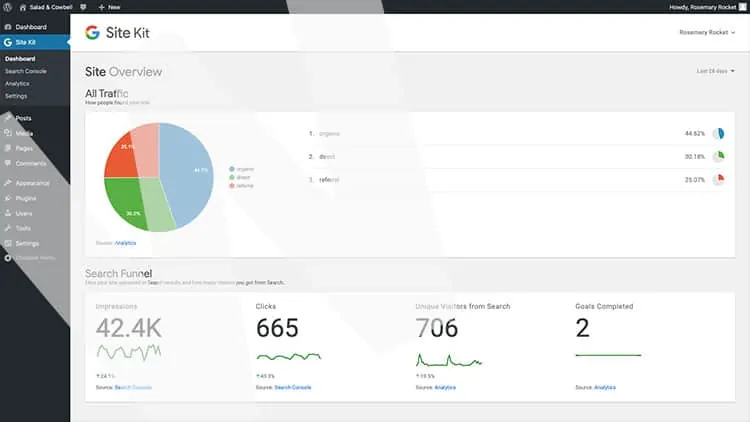This screenshot has height=422, width=750.
Task: Select the referral traffic row
Action: click(x=517, y=180)
